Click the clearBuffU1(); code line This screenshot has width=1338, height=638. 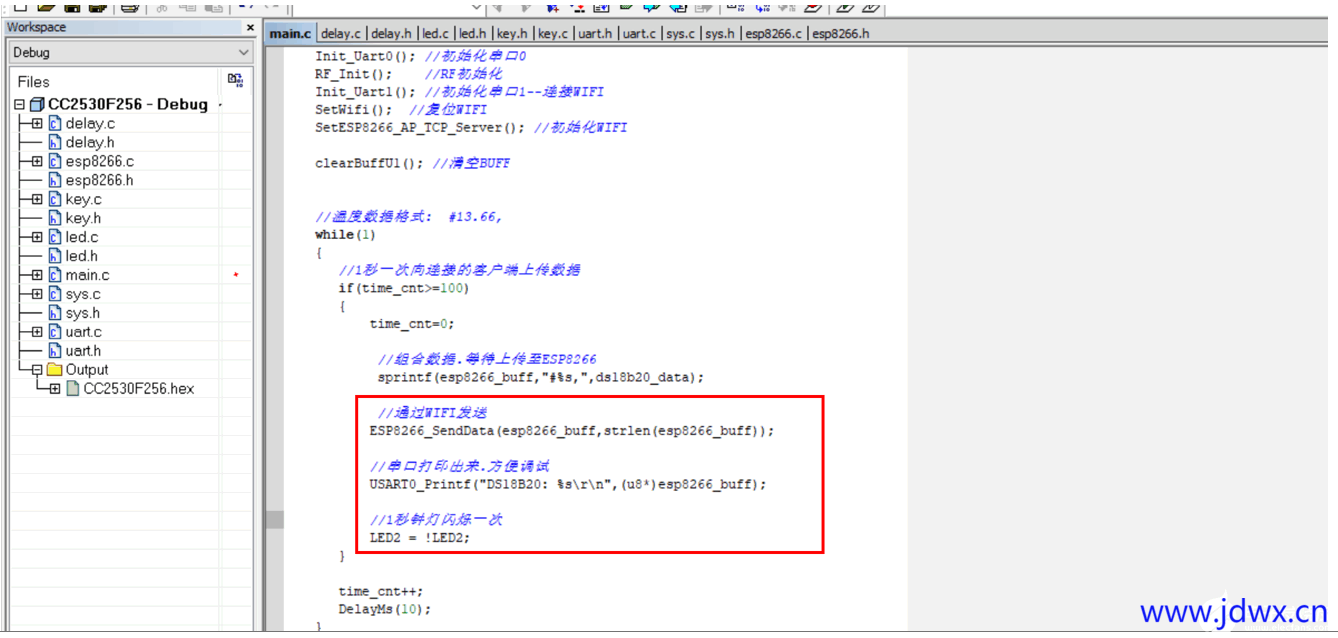[370, 163]
